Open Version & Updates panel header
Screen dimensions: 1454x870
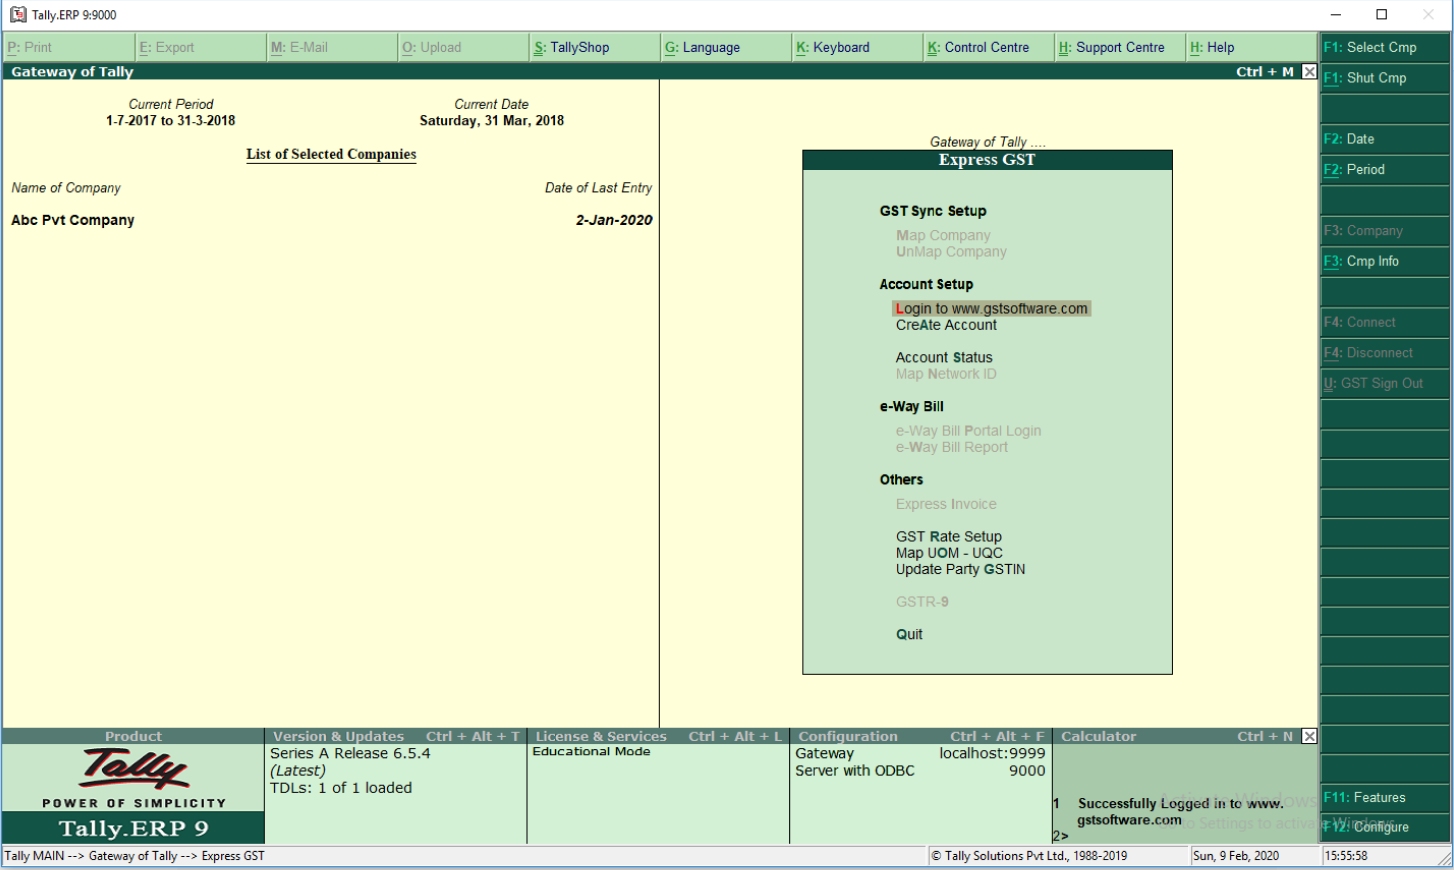tap(396, 736)
